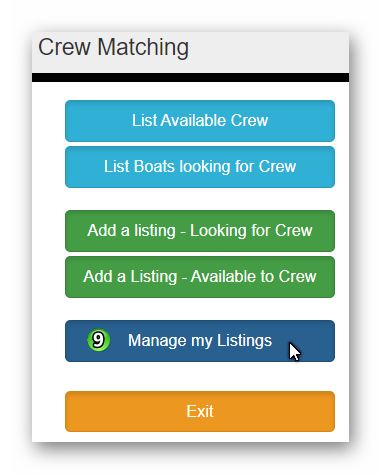Add a Listing – Available to Crew
Image resolution: width=382 pixels, height=475 pixels.
click(x=200, y=277)
